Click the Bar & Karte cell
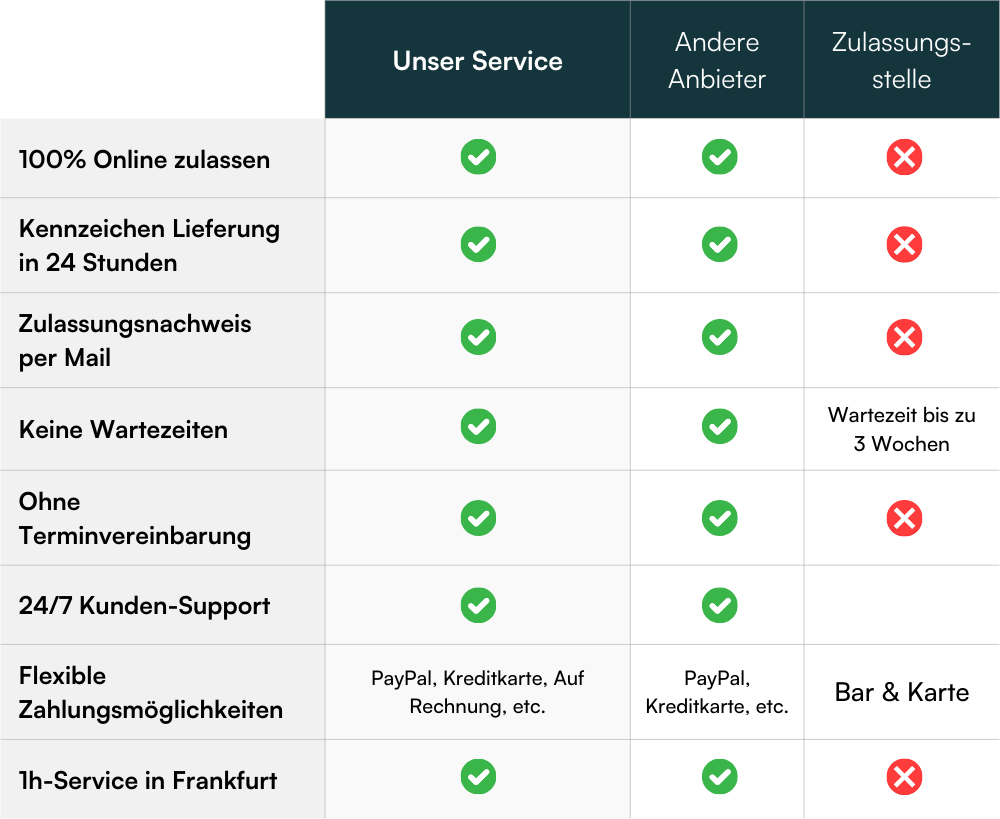The image size is (1000, 819). tap(902, 692)
